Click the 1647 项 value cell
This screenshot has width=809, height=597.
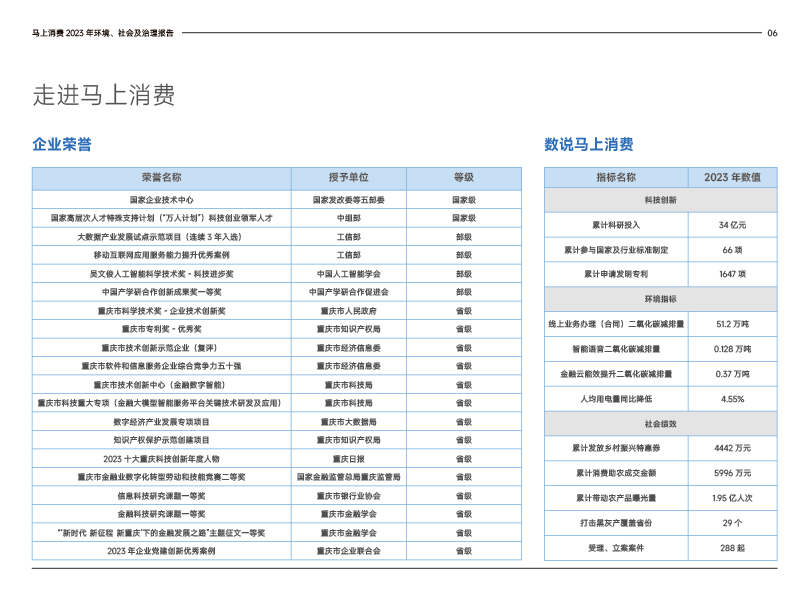pyautogui.click(x=732, y=274)
